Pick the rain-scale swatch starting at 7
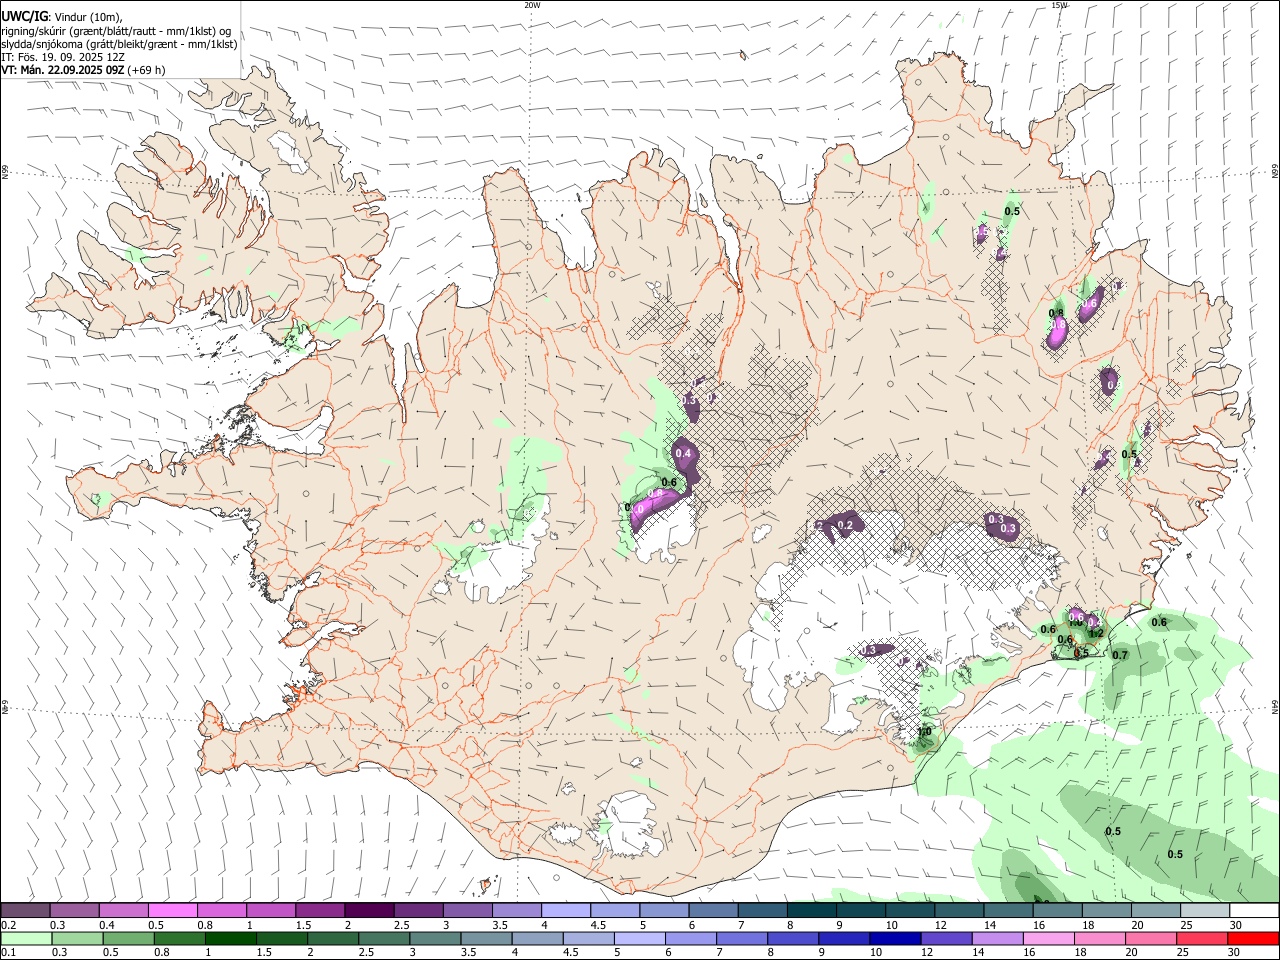 742,938
